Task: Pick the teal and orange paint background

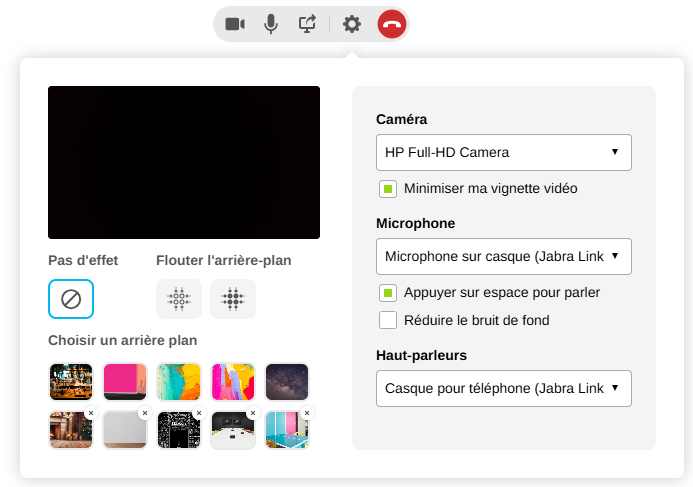Action: click(x=179, y=381)
